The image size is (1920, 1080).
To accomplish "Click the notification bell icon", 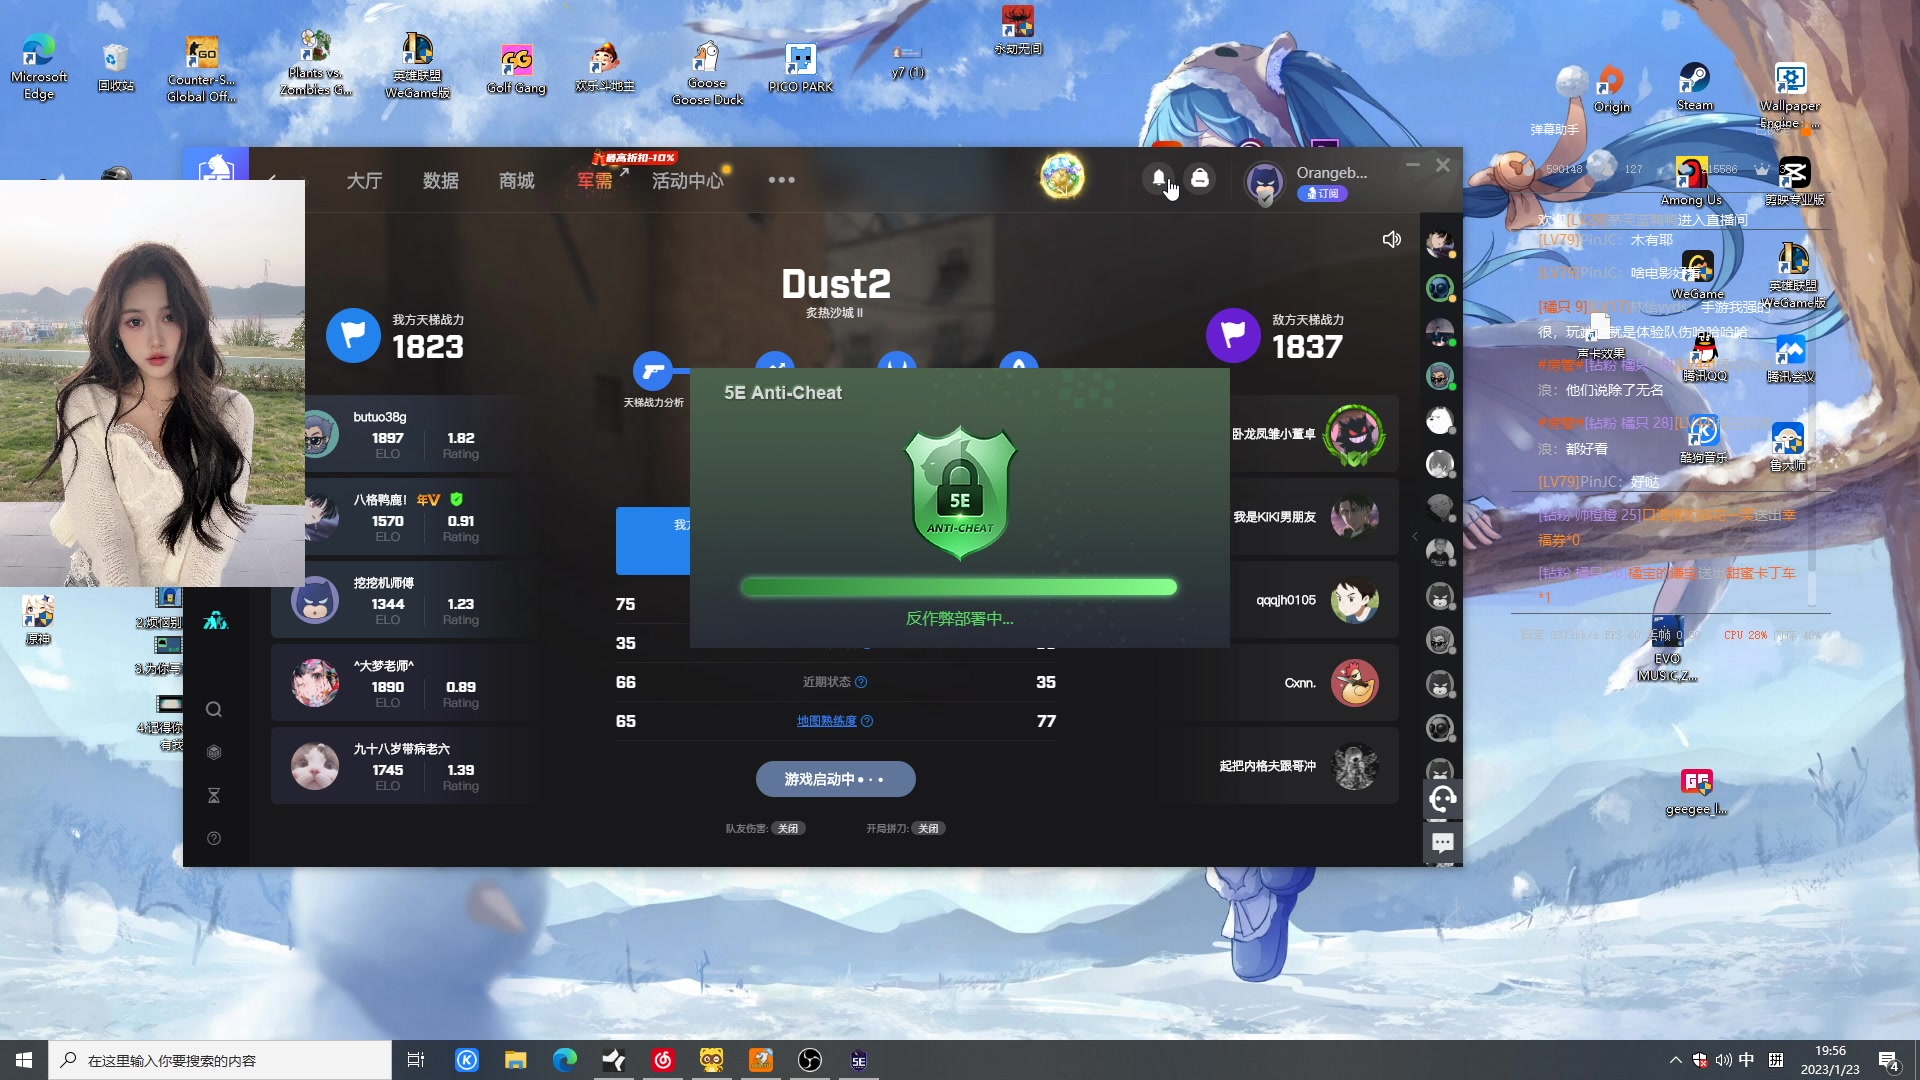I will click(x=1158, y=178).
